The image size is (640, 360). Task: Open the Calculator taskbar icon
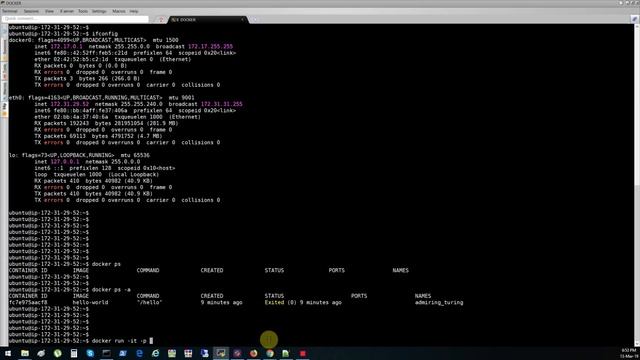pos(74,353)
